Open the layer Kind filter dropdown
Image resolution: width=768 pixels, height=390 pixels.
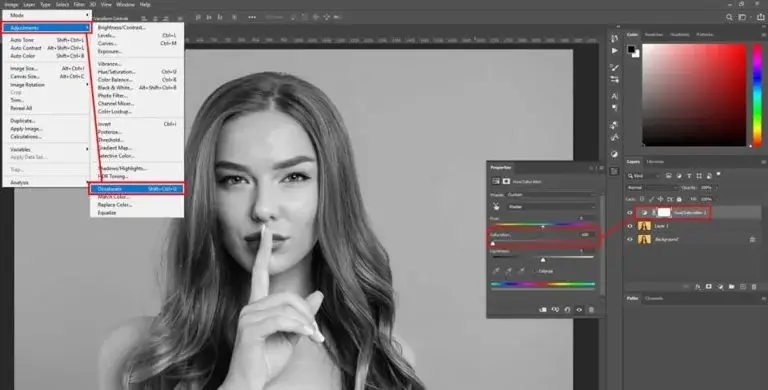pos(644,175)
